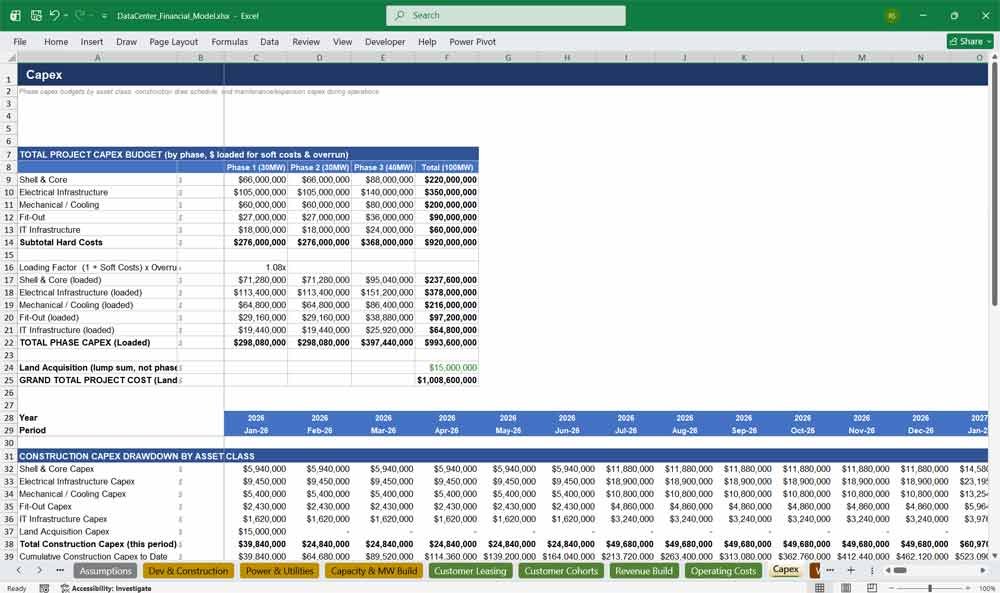Open Customize Quick Access Toolbar dropdown

(104, 16)
